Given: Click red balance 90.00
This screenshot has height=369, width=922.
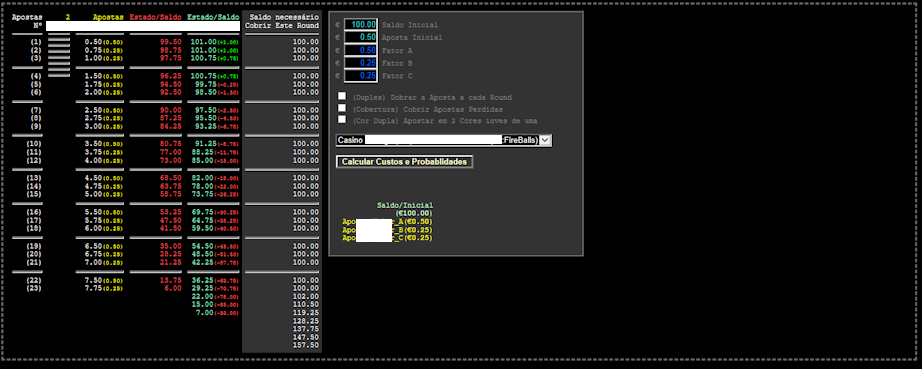Looking at the screenshot, I should point(171,110).
